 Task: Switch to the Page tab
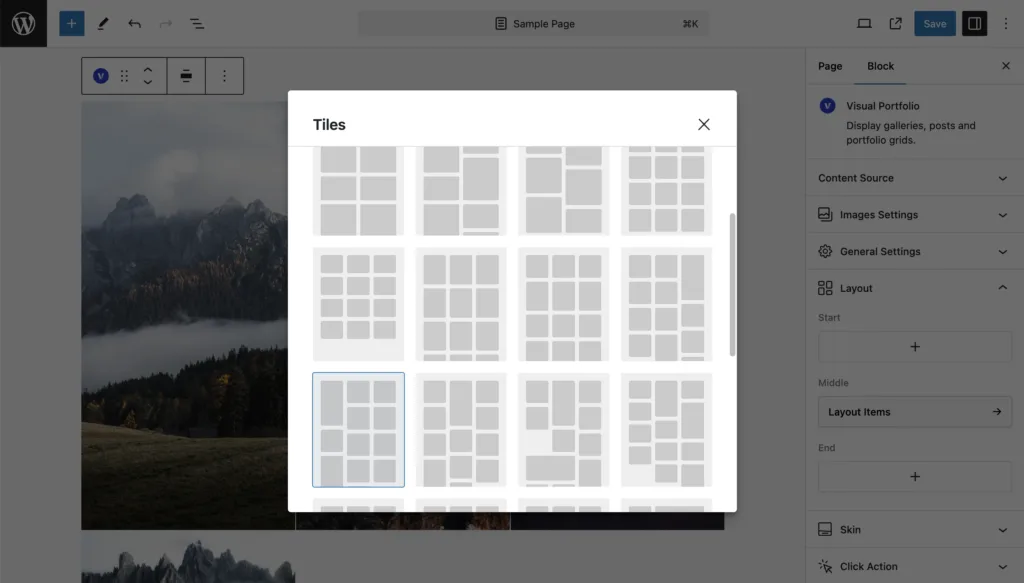point(830,66)
